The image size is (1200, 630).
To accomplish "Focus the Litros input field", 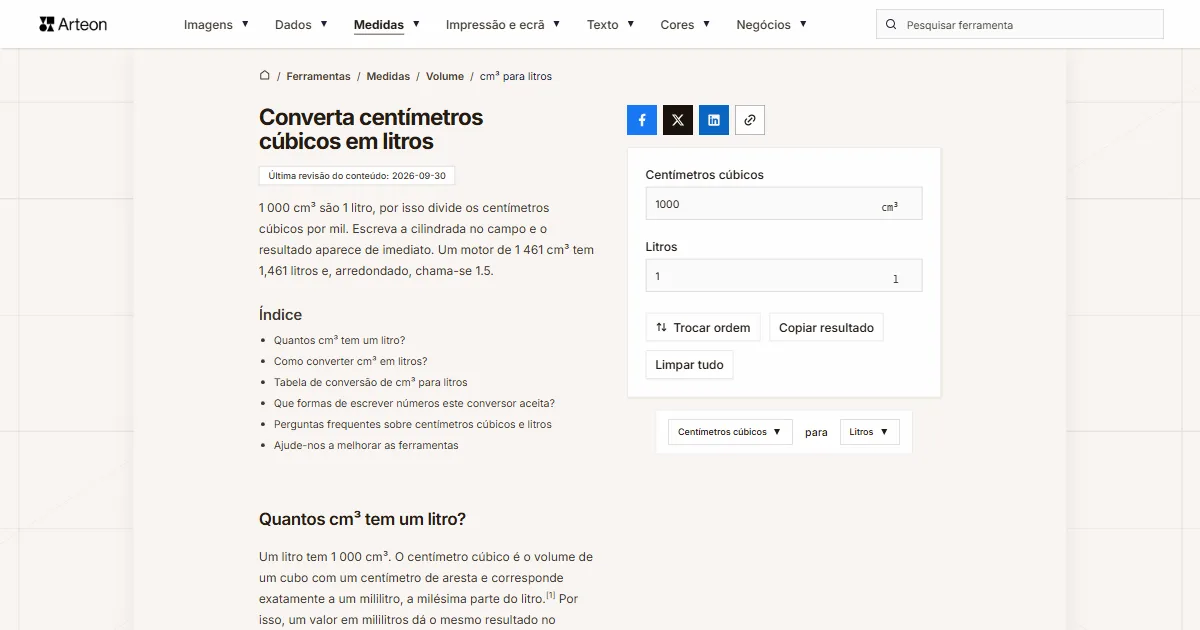I will [x=784, y=276].
